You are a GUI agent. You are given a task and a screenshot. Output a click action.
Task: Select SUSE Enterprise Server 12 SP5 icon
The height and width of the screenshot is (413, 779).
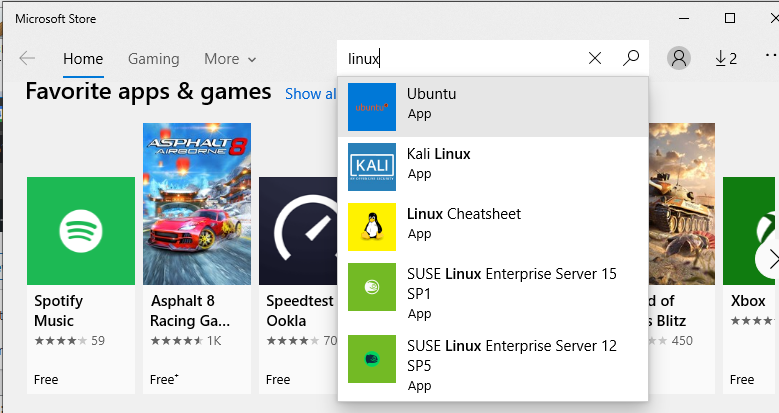[x=372, y=359]
